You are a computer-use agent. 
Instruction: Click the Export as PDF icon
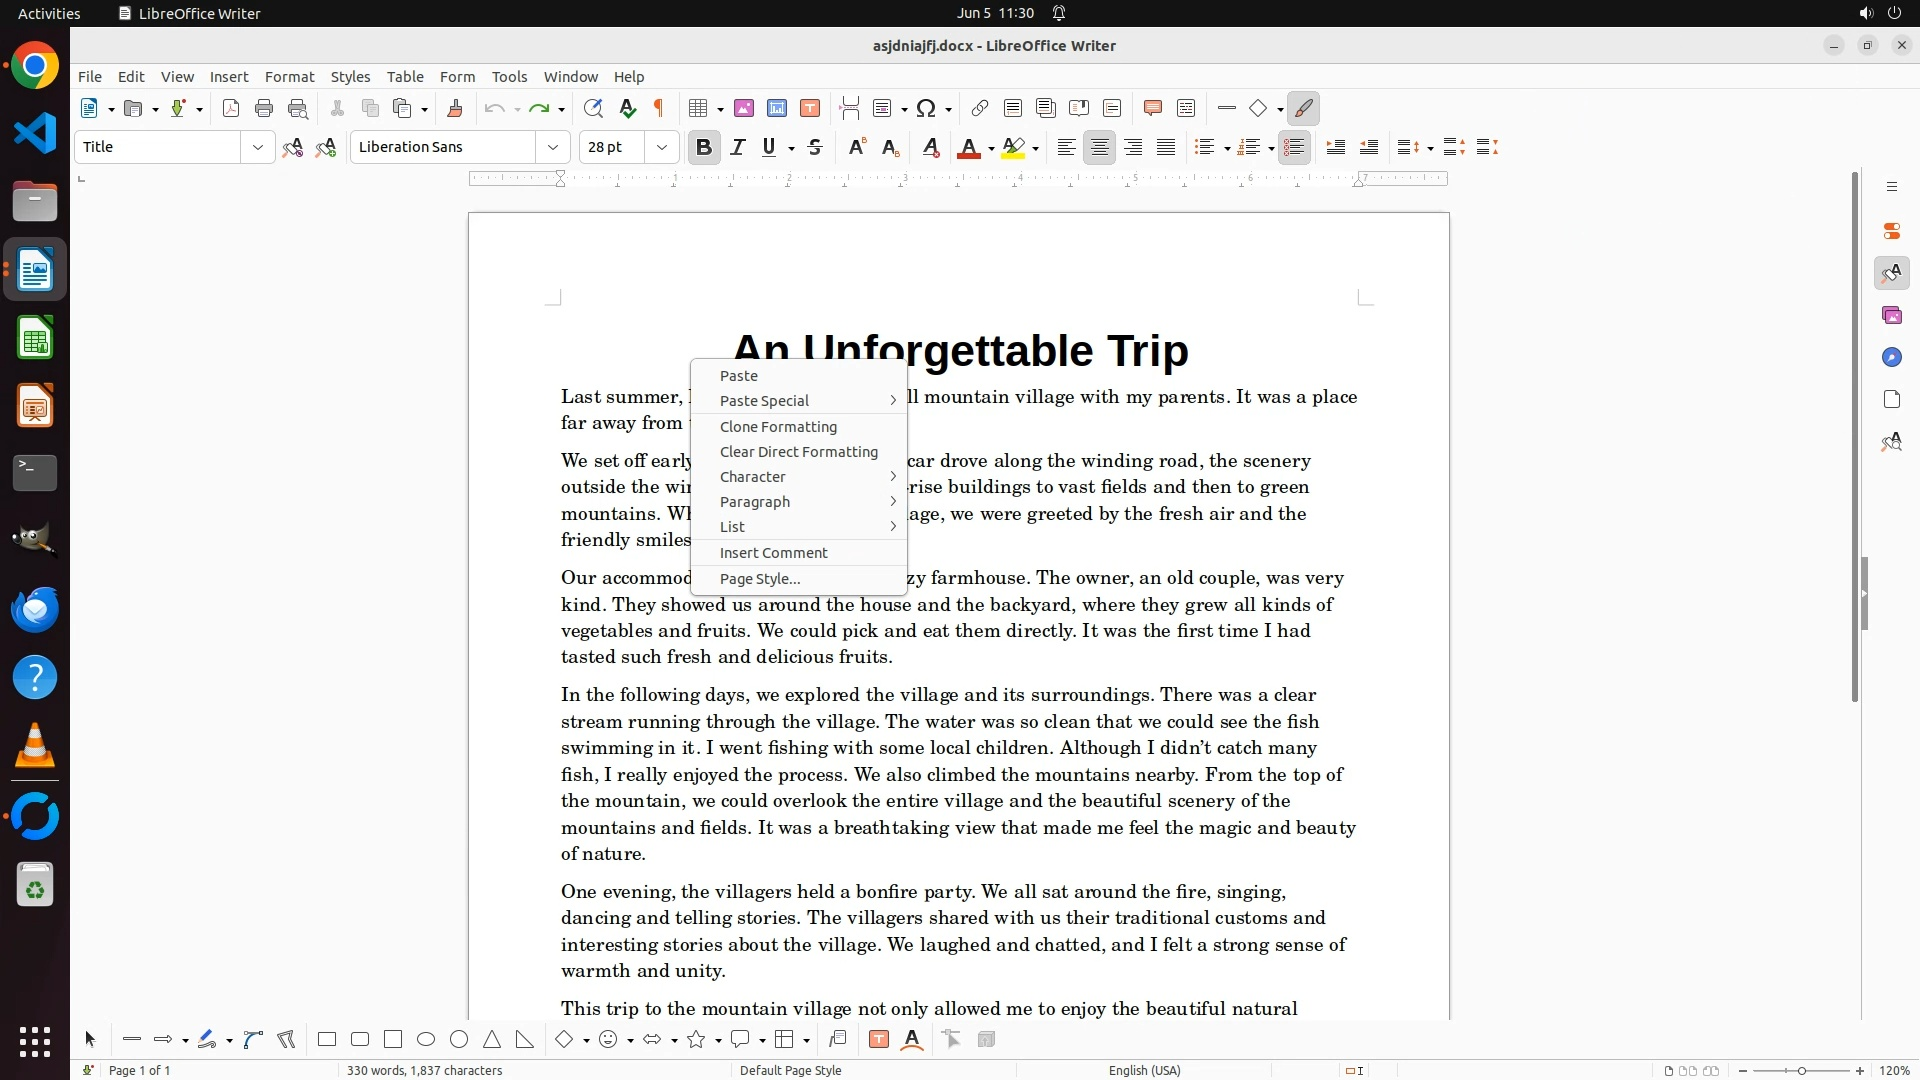(231, 109)
